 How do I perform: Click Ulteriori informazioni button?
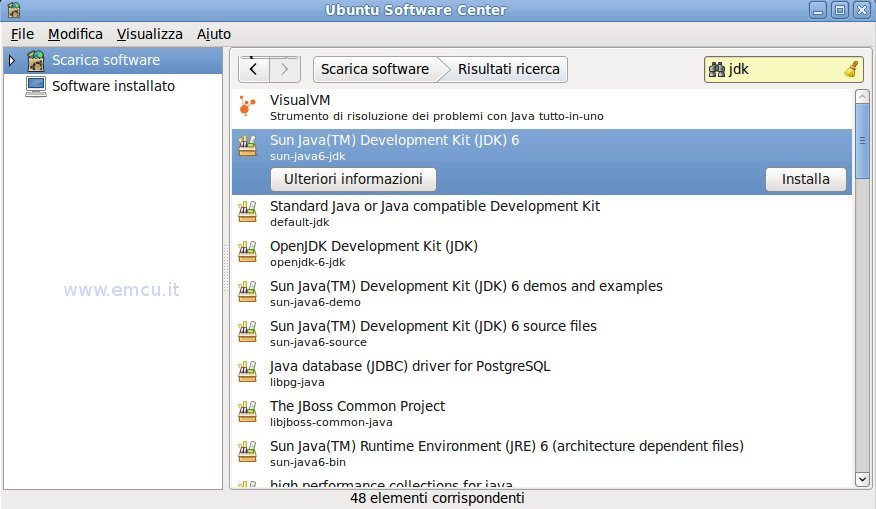pyautogui.click(x=353, y=179)
